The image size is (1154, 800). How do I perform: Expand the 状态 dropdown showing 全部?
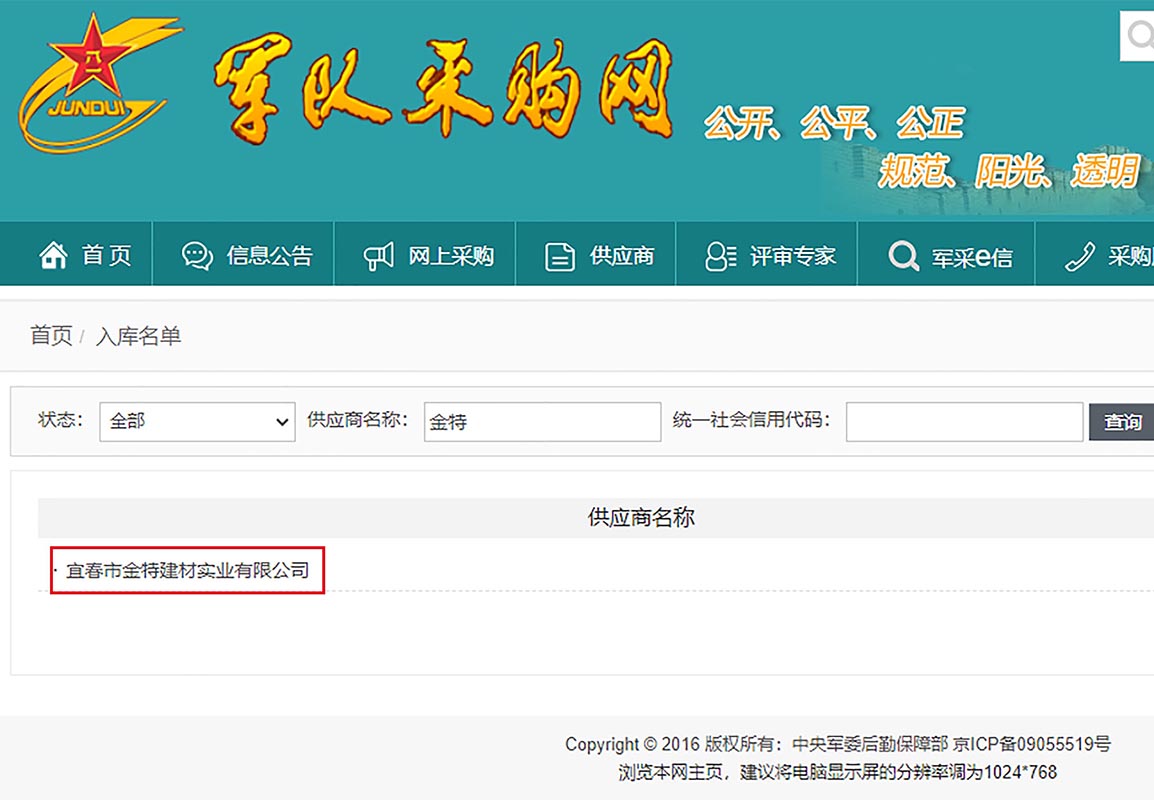coord(197,422)
